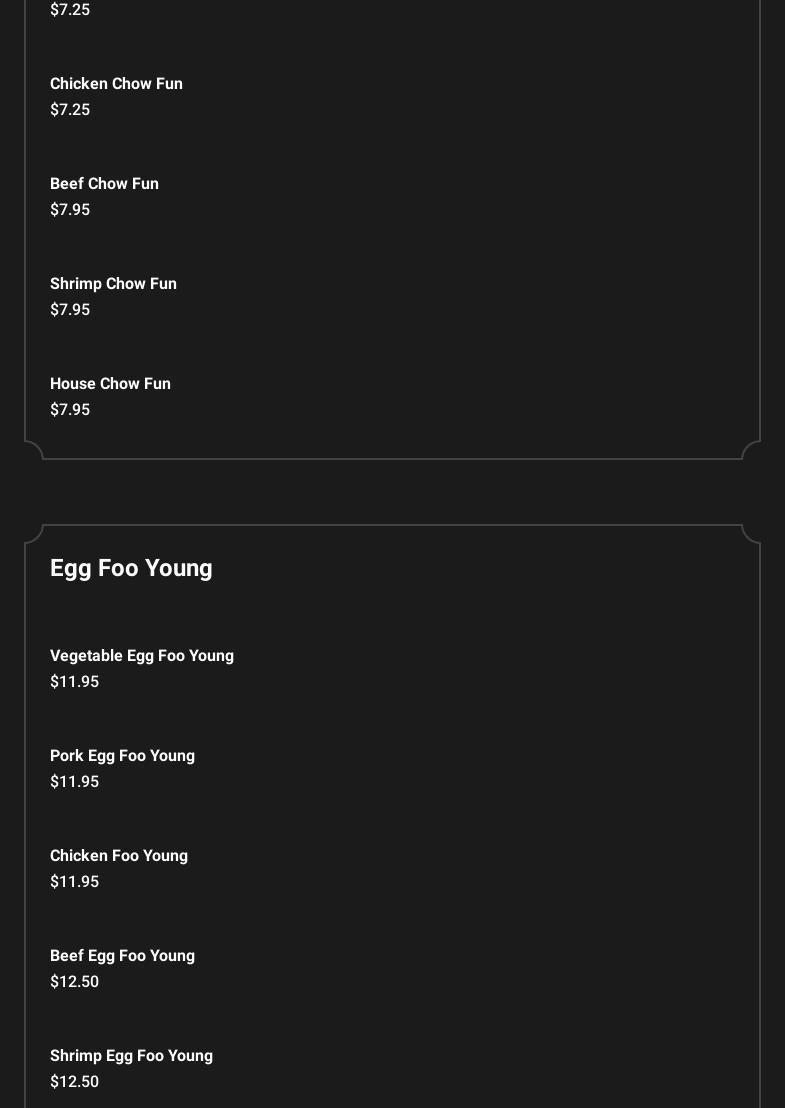
Task: Click the $12.50 price under Beef Egg Foo Young
Action: (x=74, y=982)
